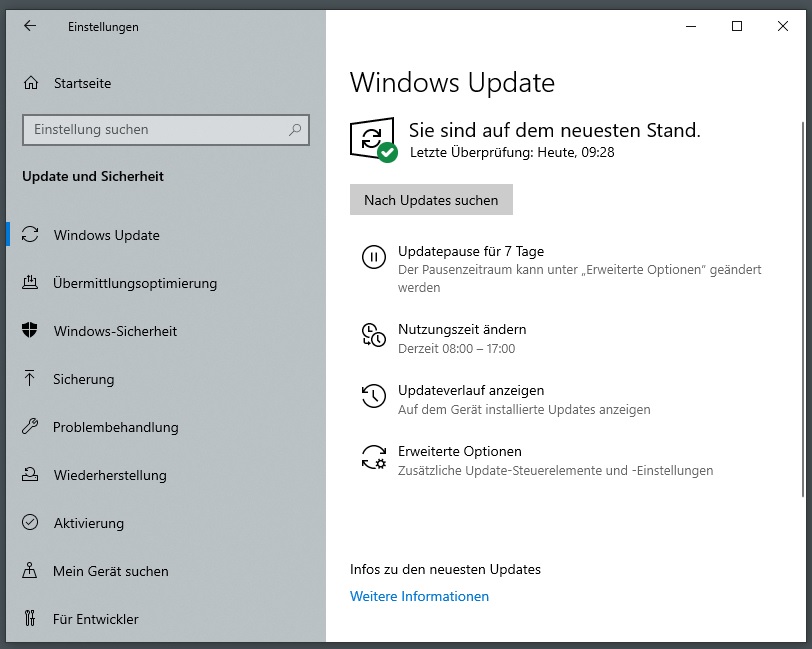Click the 'Update und Sicherheit' heading
The width and height of the screenshot is (812, 649).
(93, 176)
